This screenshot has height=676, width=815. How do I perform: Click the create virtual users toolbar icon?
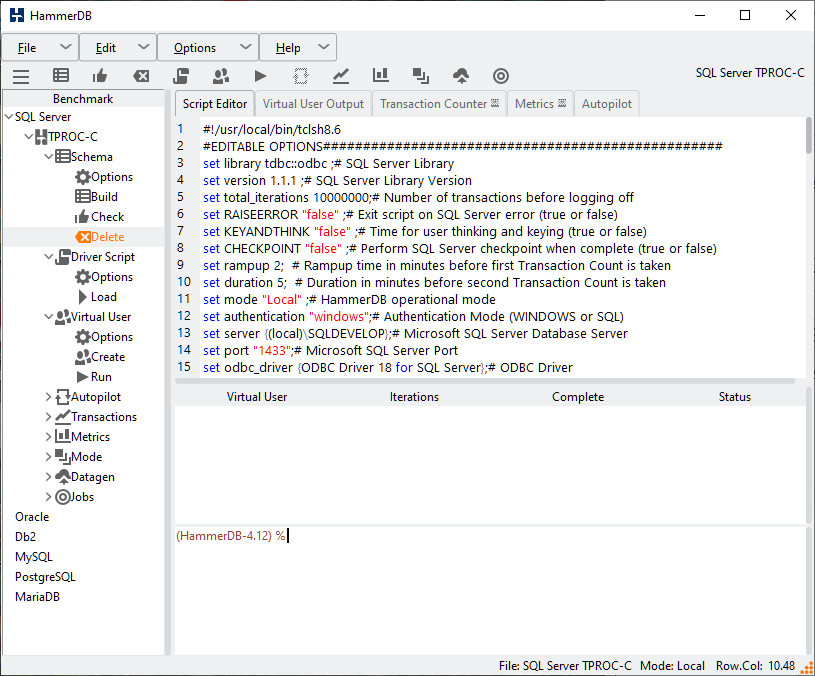[x=221, y=76]
